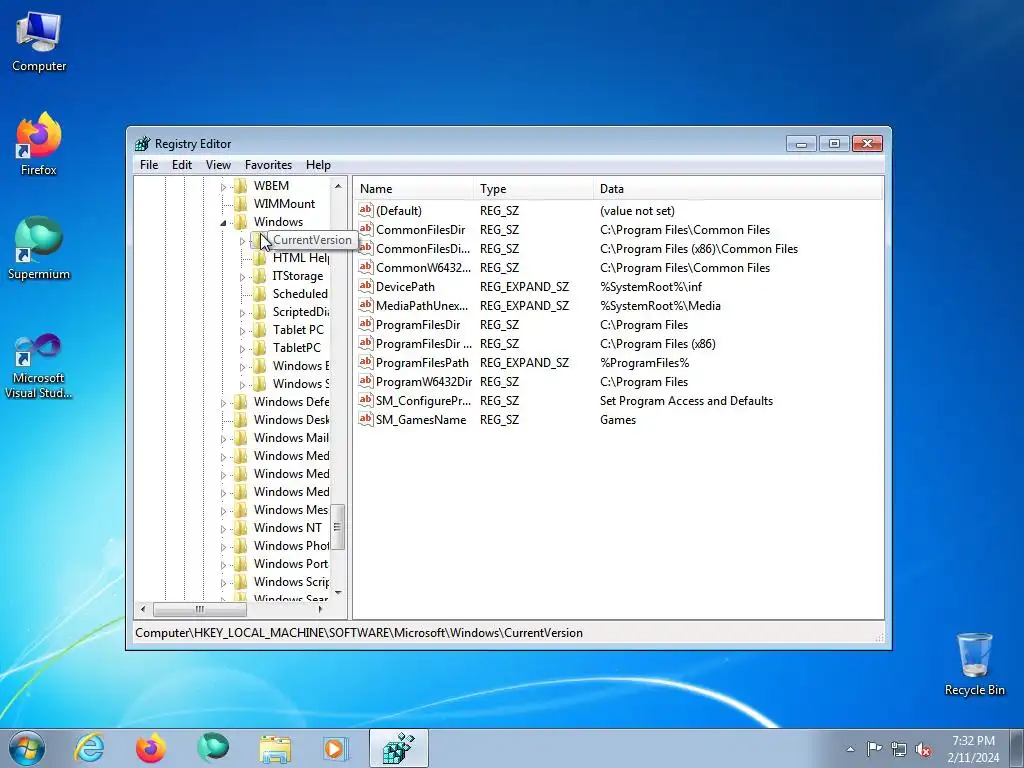The height and width of the screenshot is (768, 1024).
Task: Click the Data column header
Action: 738,189
